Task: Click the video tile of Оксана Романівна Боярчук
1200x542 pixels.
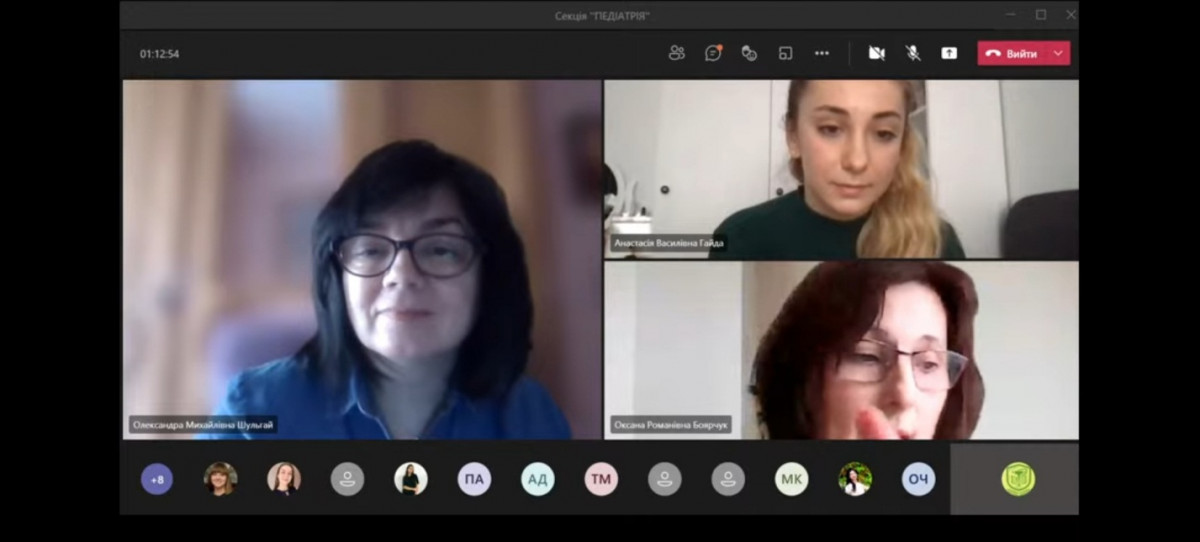Action: (841, 350)
